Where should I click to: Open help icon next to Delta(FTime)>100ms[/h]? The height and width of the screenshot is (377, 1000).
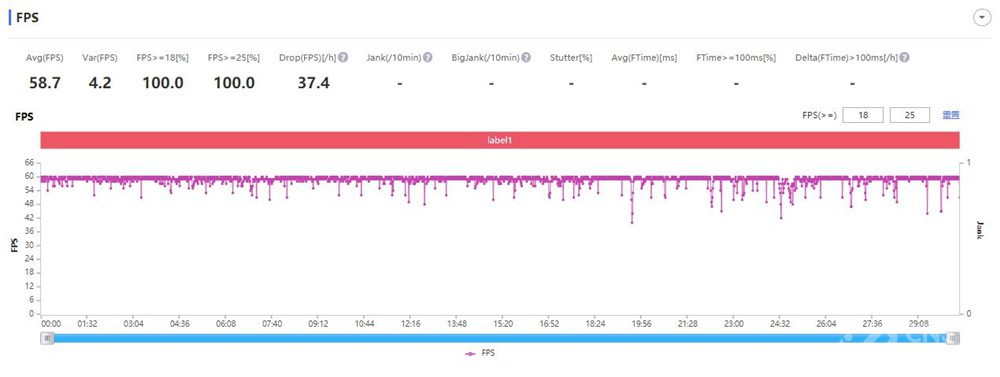(x=904, y=57)
